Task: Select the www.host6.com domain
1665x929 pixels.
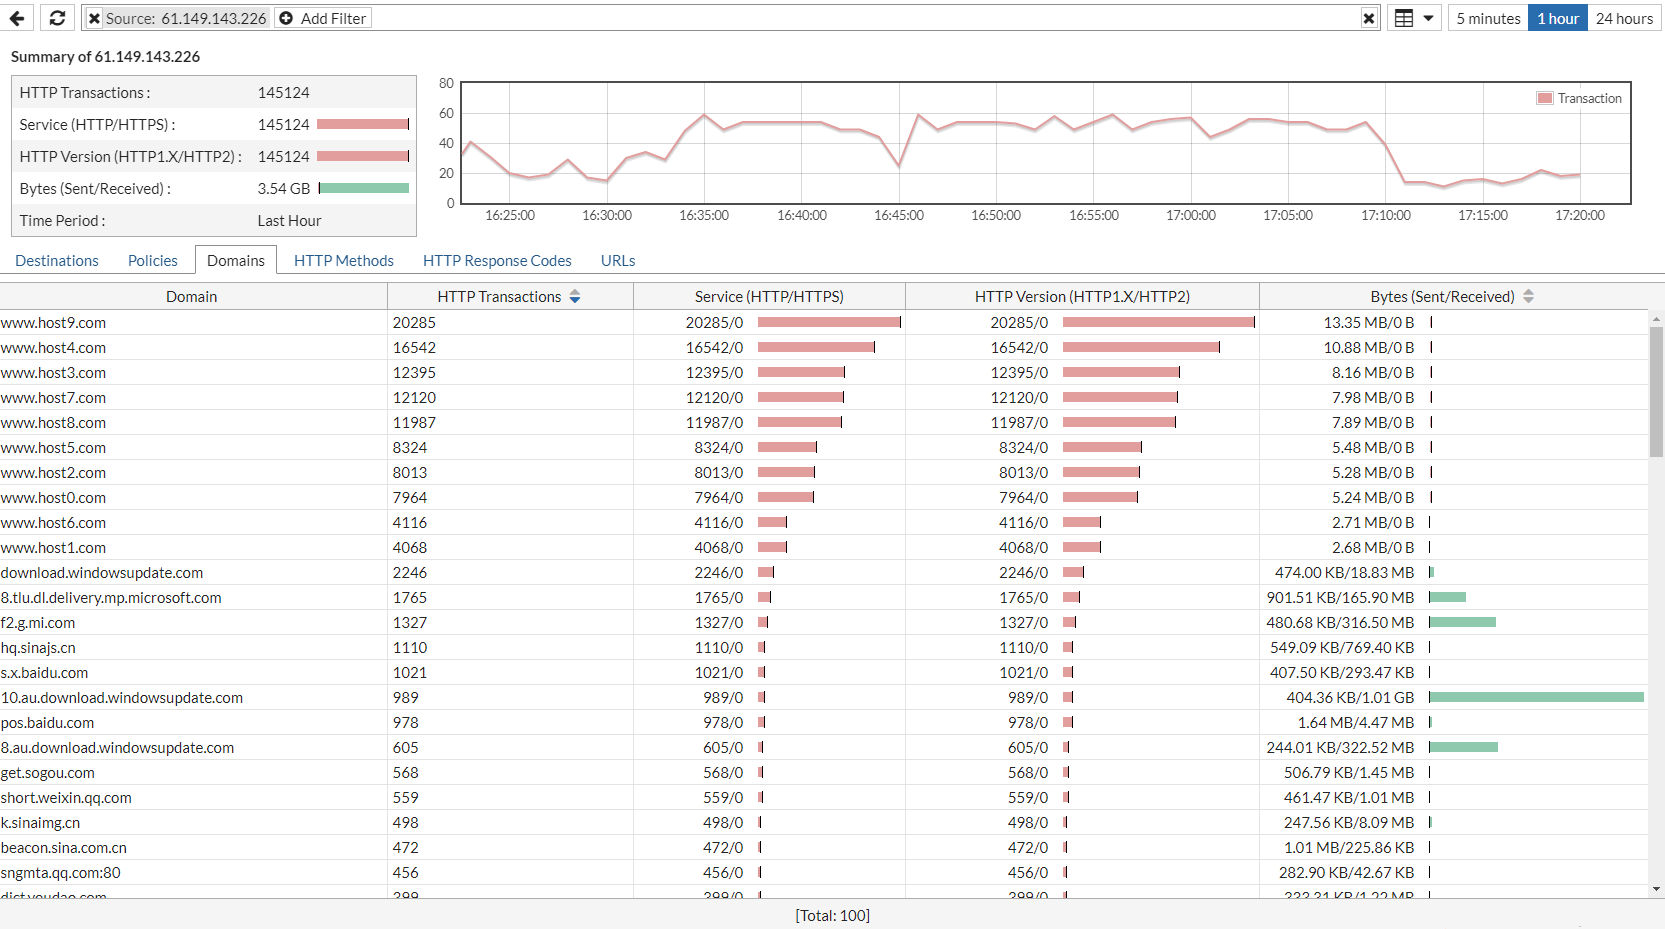Action: 53,523
